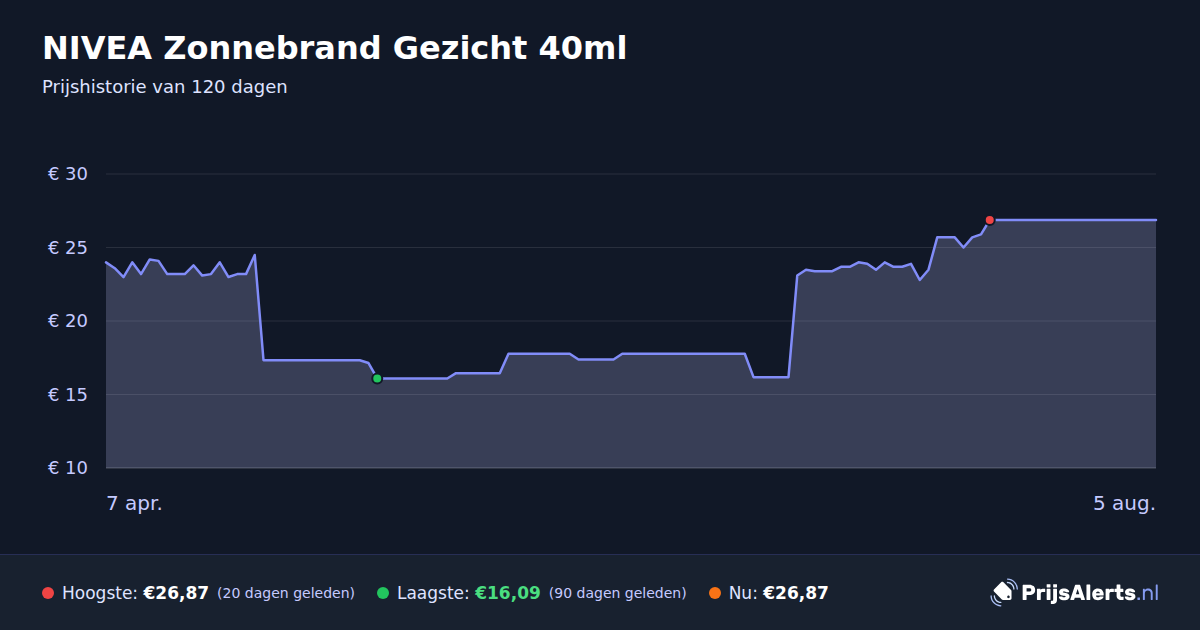Click the red dot beside Hoogste in legend
Image resolution: width=1200 pixels, height=630 pixels.
(x=48, y=593)
